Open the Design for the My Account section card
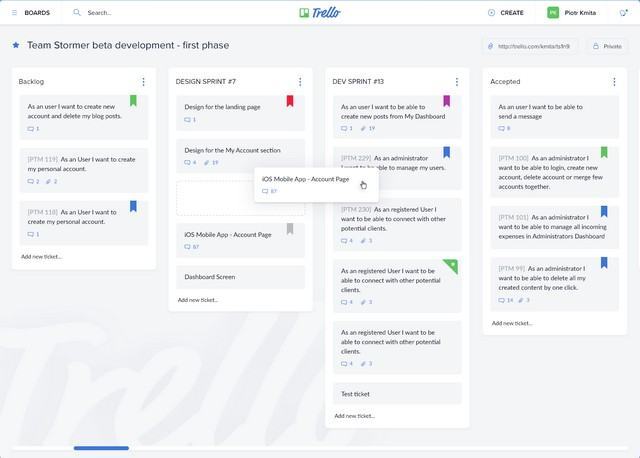This screenshot has width=640, height=458. pyautogui.click(x=240, y=156)
